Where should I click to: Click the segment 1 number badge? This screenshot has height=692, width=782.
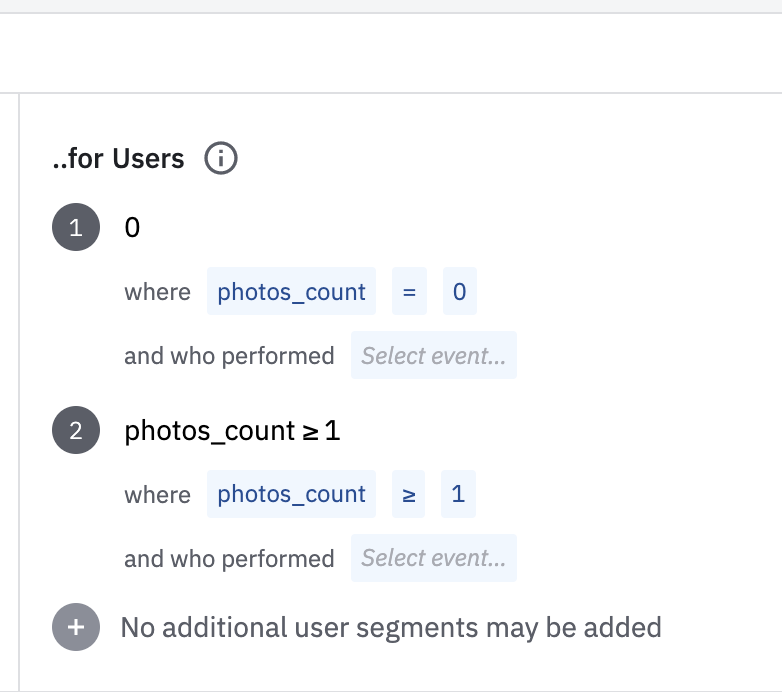click(x=76, y=228)
